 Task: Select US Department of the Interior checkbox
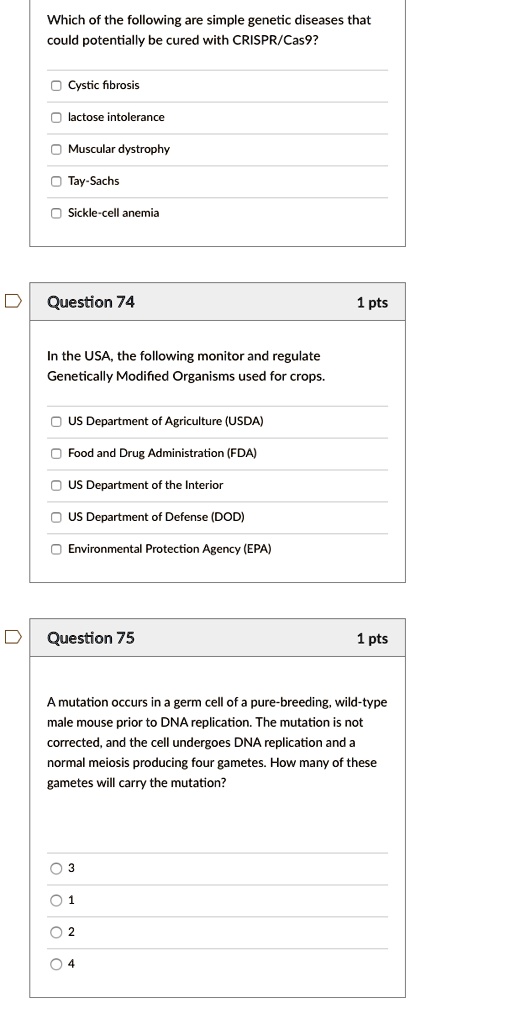pos(56,485)
